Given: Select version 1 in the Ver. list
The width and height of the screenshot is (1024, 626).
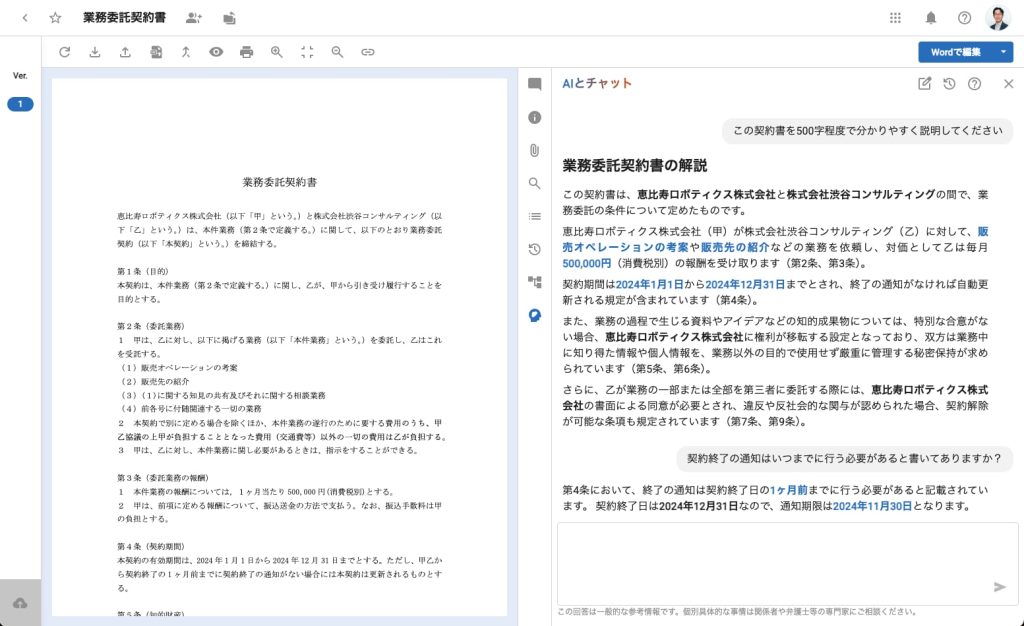Looking at the screenshot, I should (20, 104).
